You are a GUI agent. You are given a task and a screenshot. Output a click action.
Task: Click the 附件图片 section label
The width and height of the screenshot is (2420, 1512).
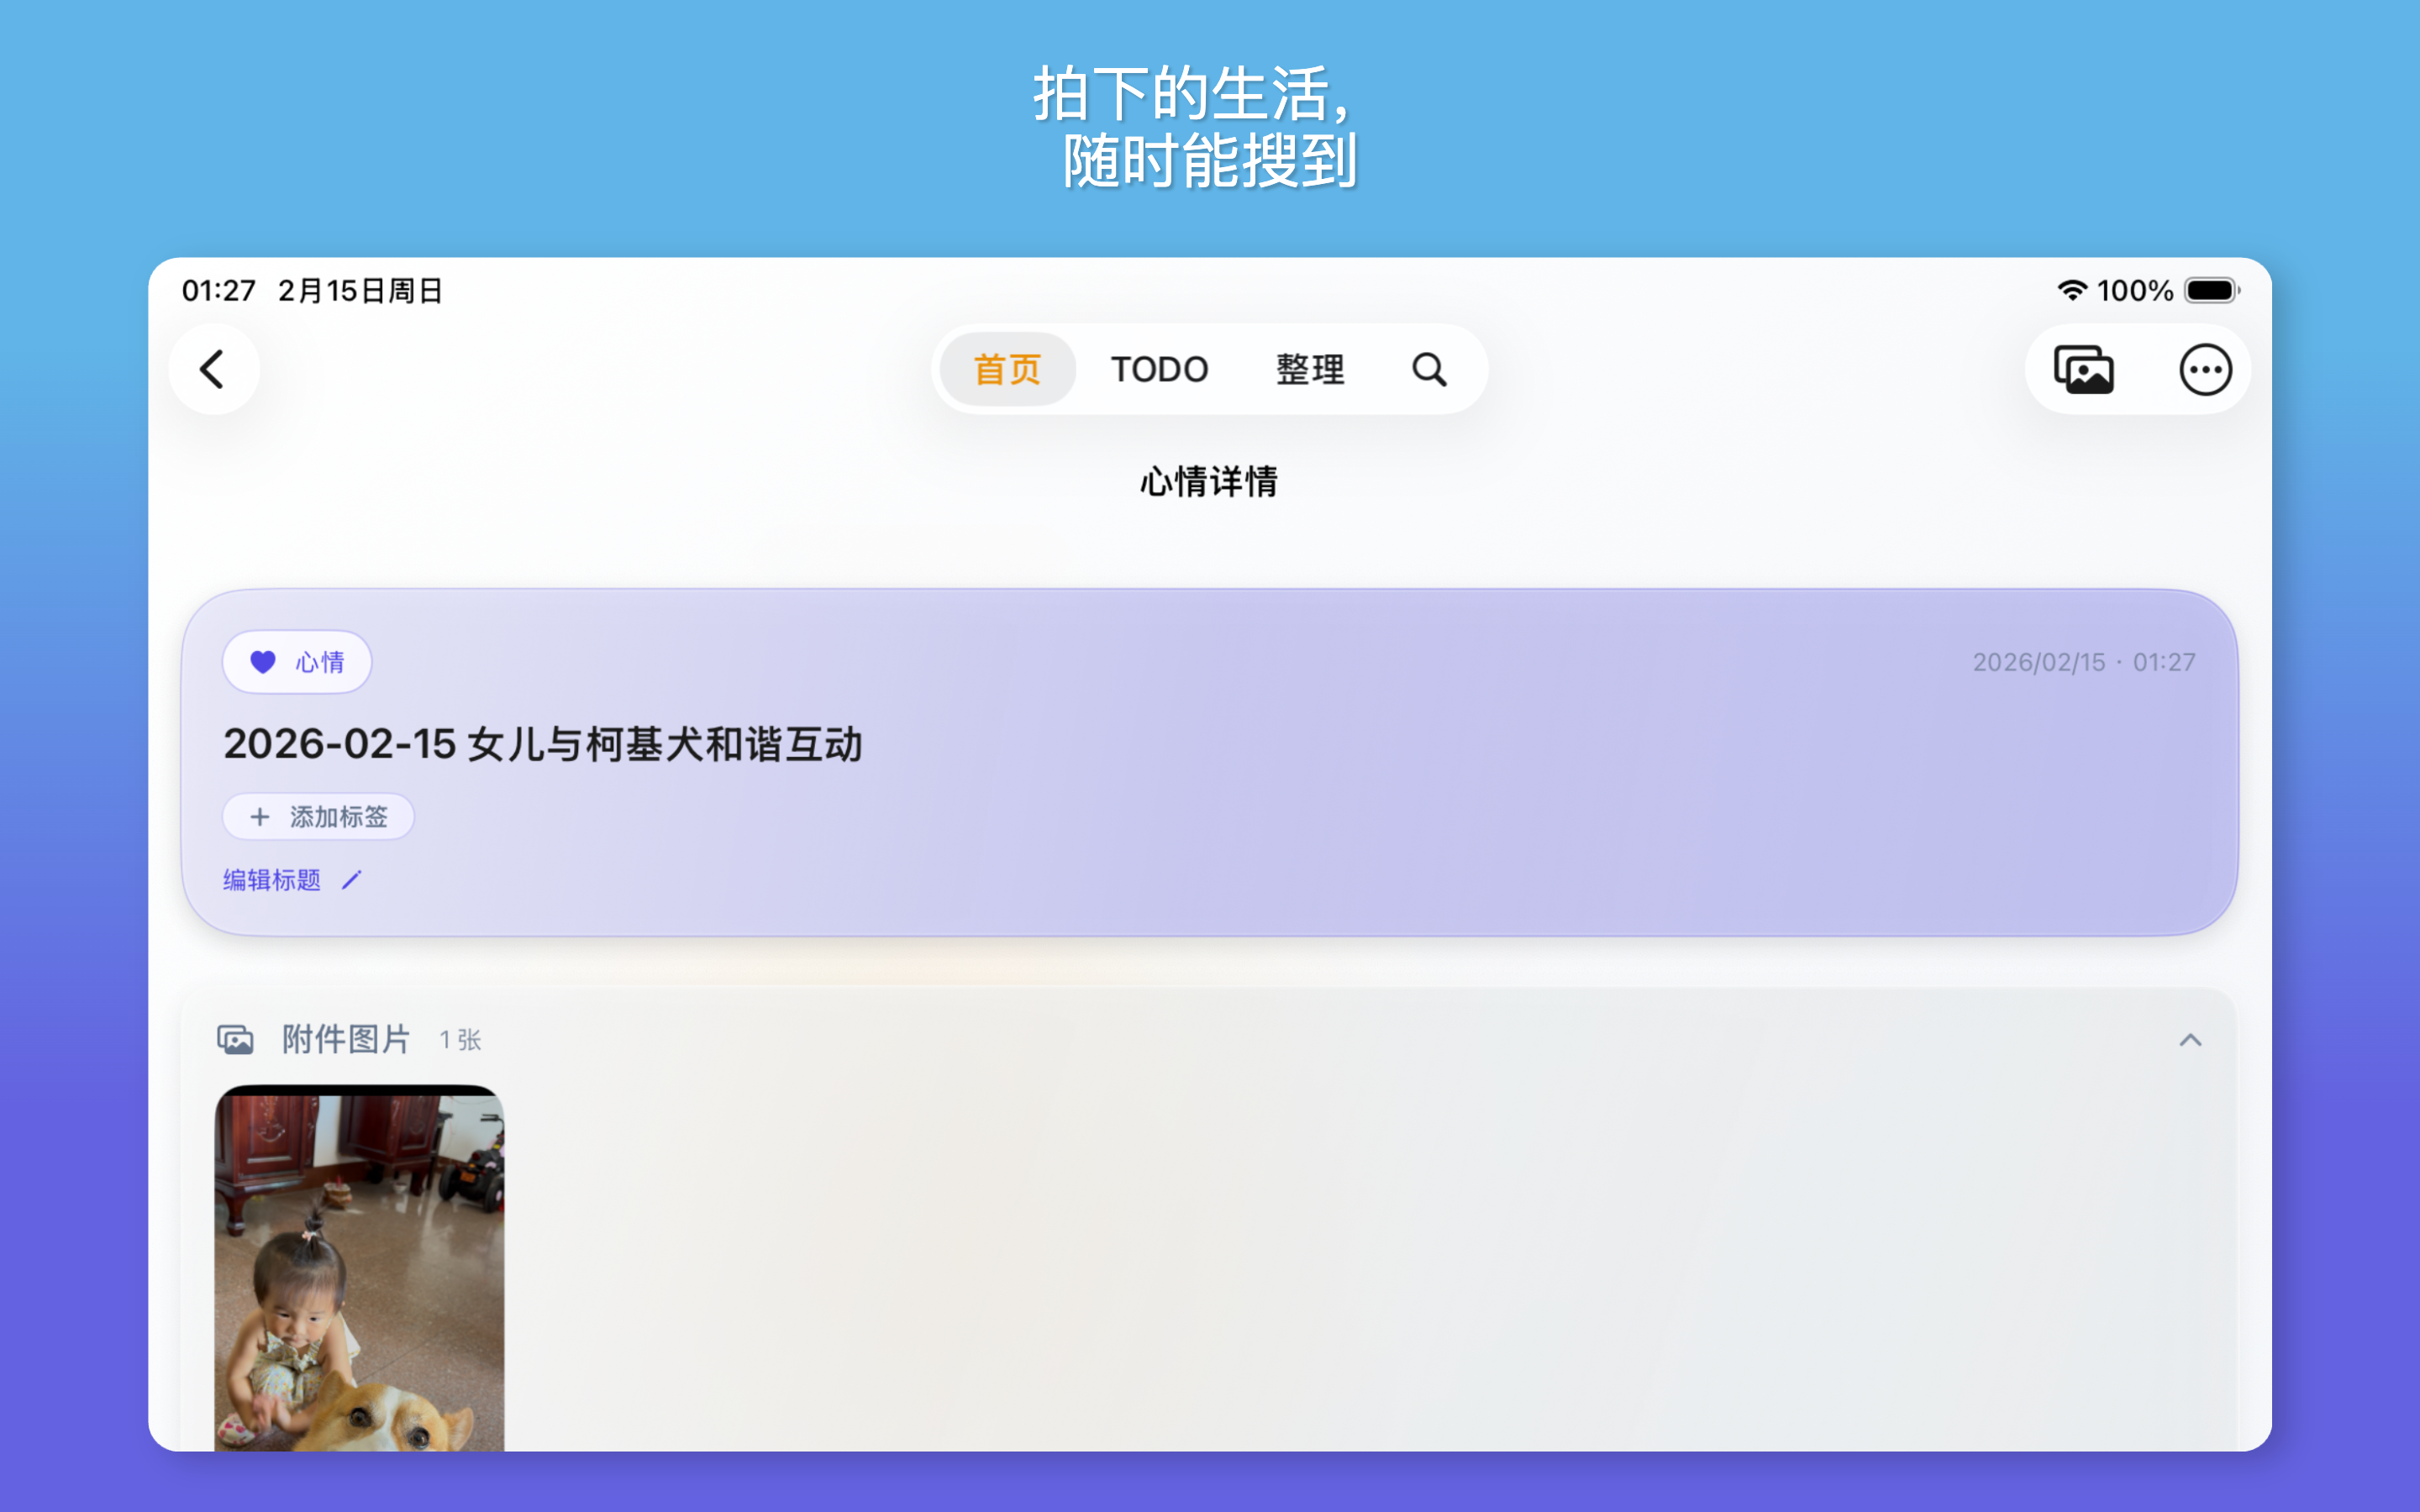tap(346, 1040)
